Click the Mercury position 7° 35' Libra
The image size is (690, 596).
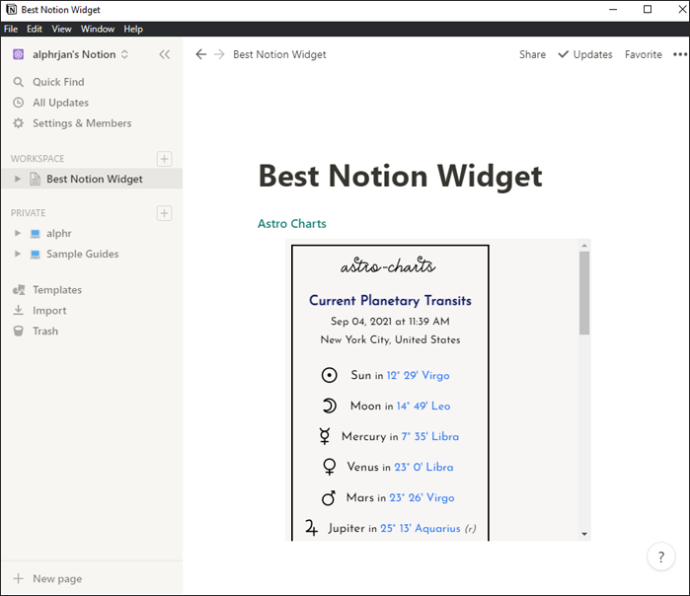tap(430, 437)
